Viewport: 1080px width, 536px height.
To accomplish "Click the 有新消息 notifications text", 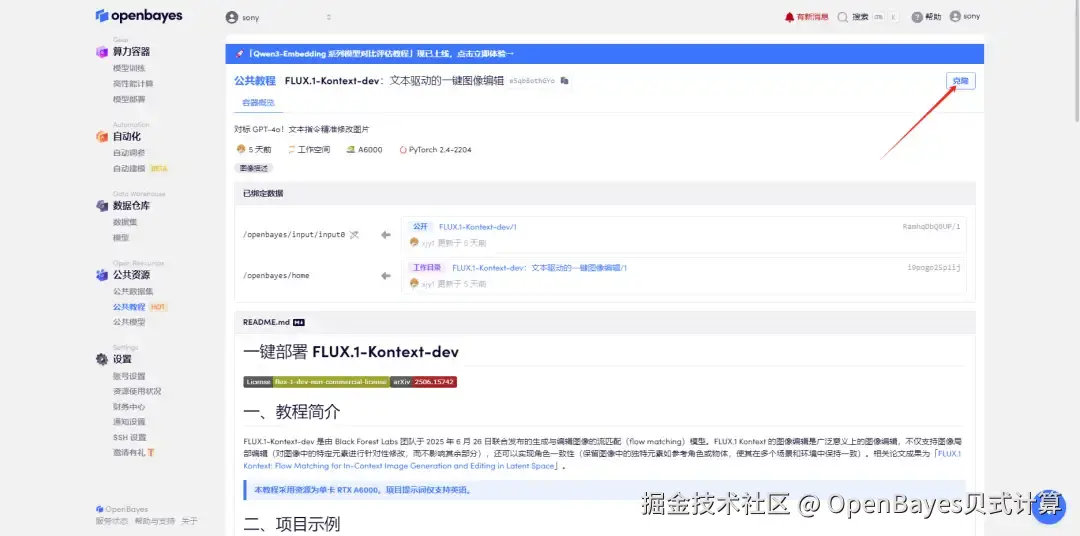I will (x=812, y=17).
